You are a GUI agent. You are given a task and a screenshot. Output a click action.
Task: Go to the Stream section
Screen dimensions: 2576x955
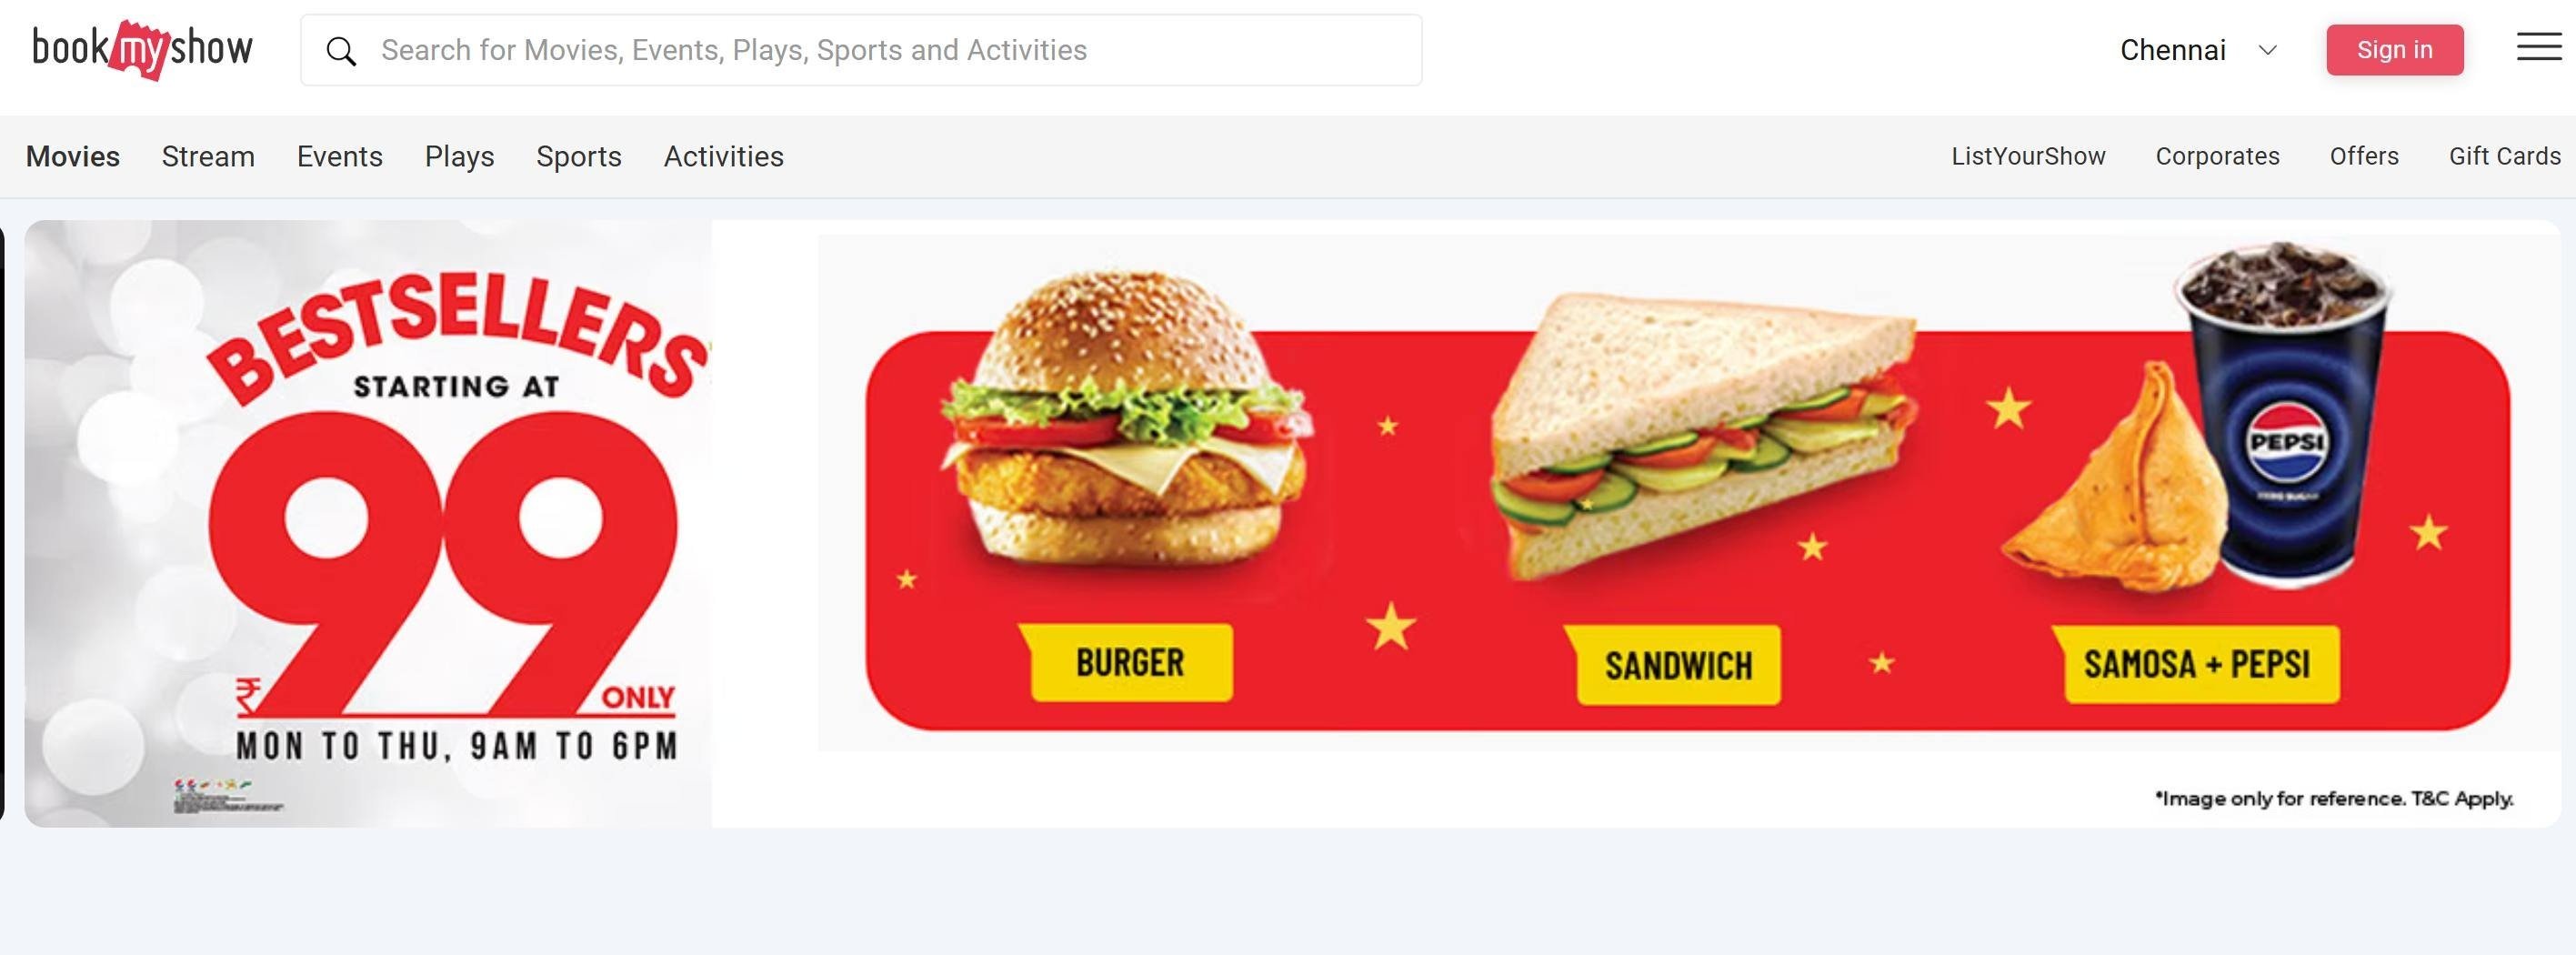(x=208, y=157)
